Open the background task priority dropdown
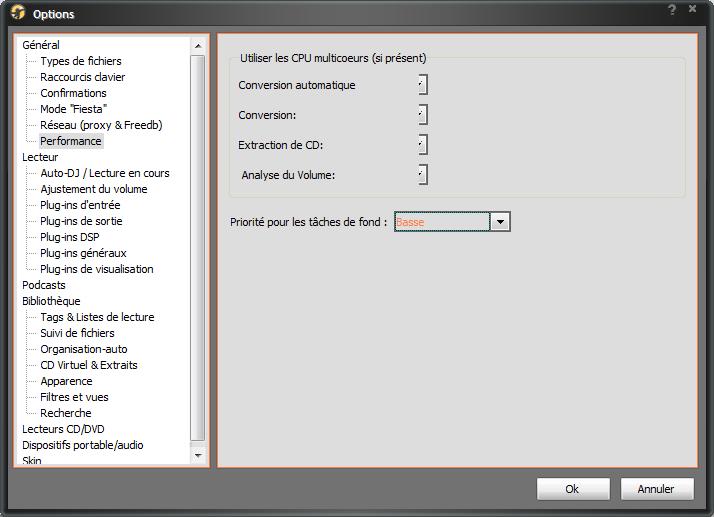The image size is (714, 517). click(500, 222)
